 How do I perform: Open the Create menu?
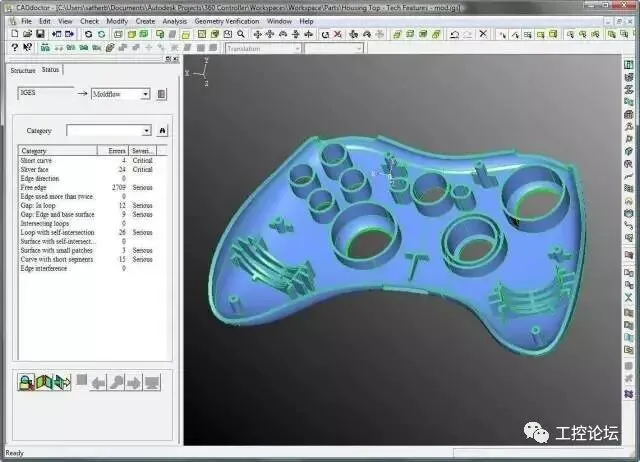click(145, 21)
